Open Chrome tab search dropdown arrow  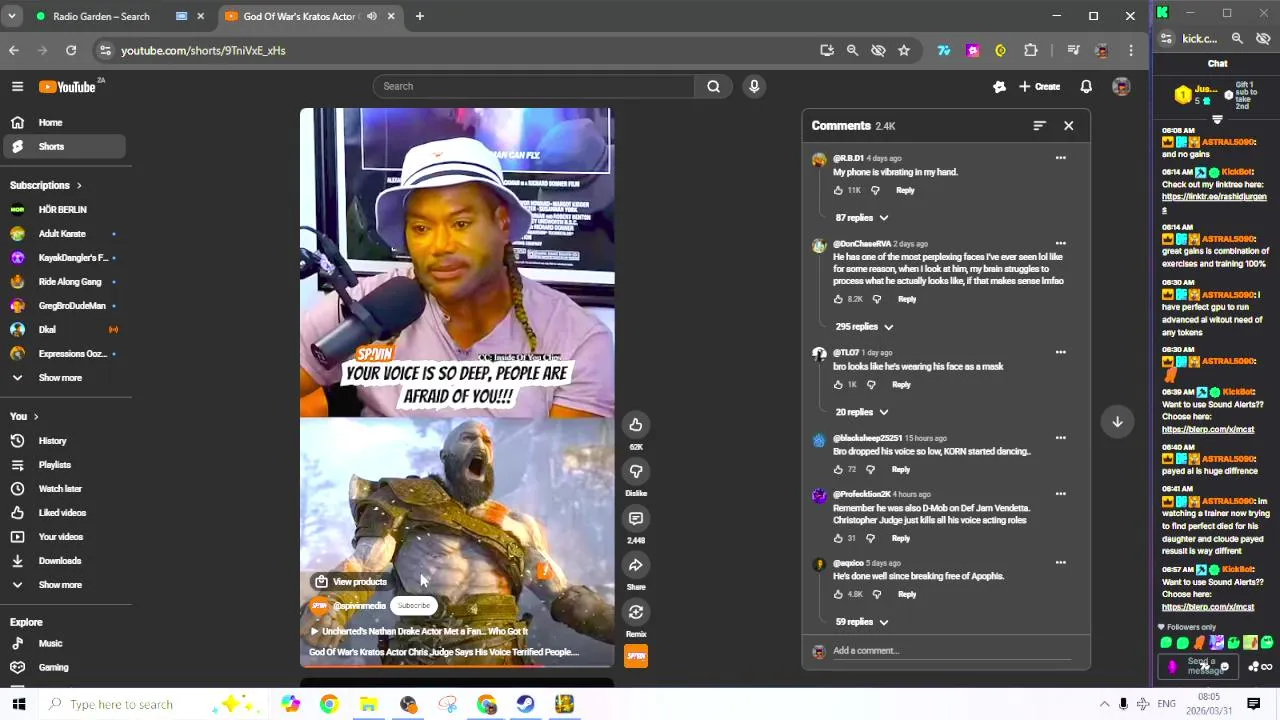pyautogui.click(x=12, y=16)
